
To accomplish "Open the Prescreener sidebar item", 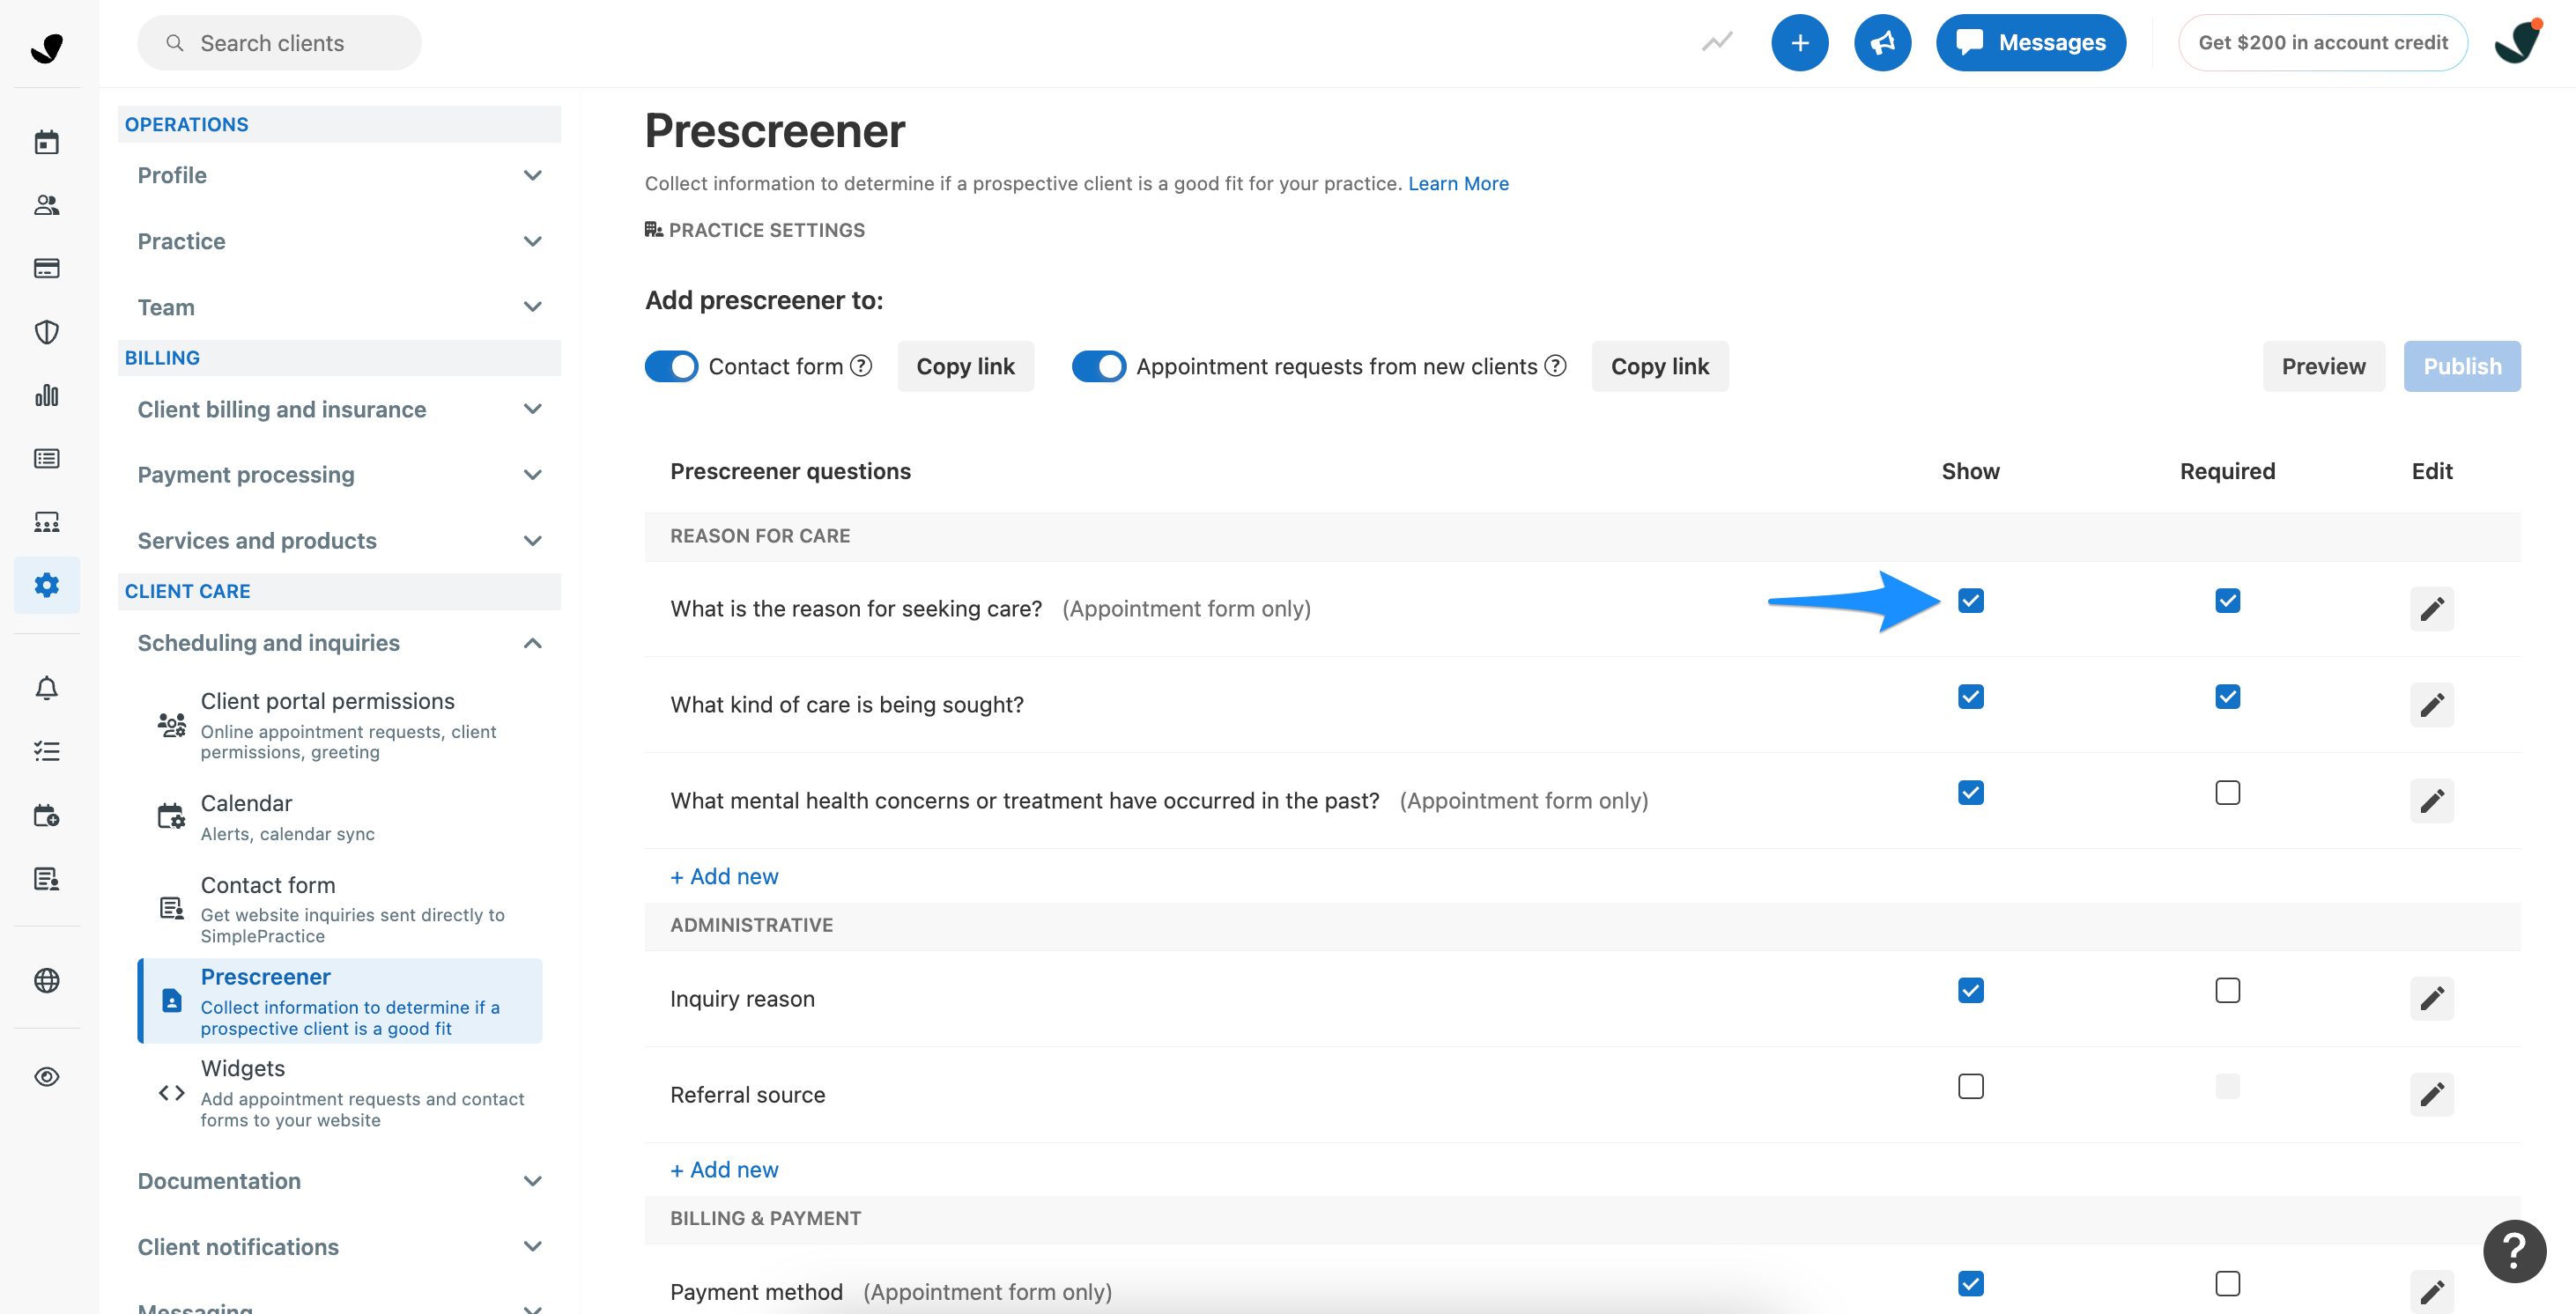I will click(265, 976).
